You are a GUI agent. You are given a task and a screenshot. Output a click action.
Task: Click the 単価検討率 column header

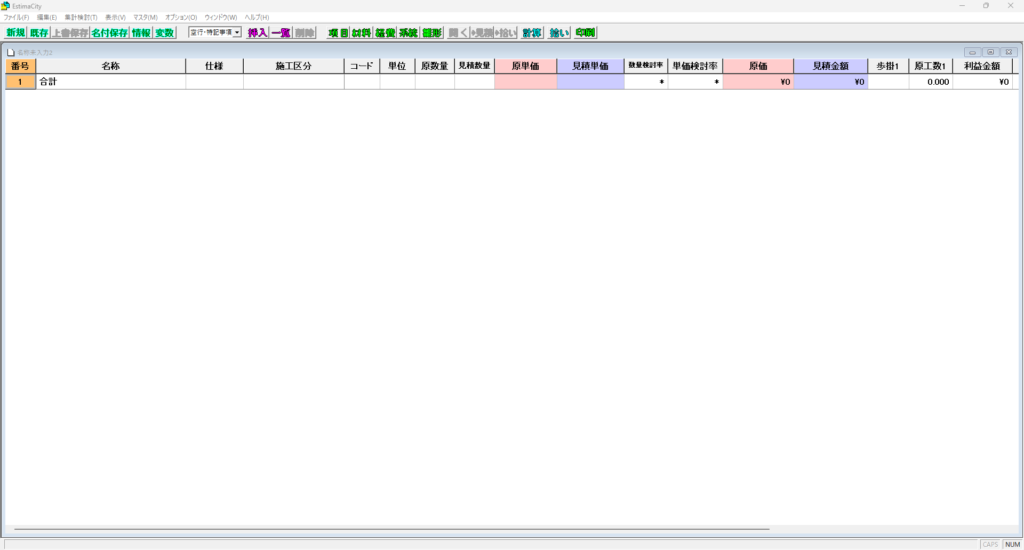(x=695, y=66)
